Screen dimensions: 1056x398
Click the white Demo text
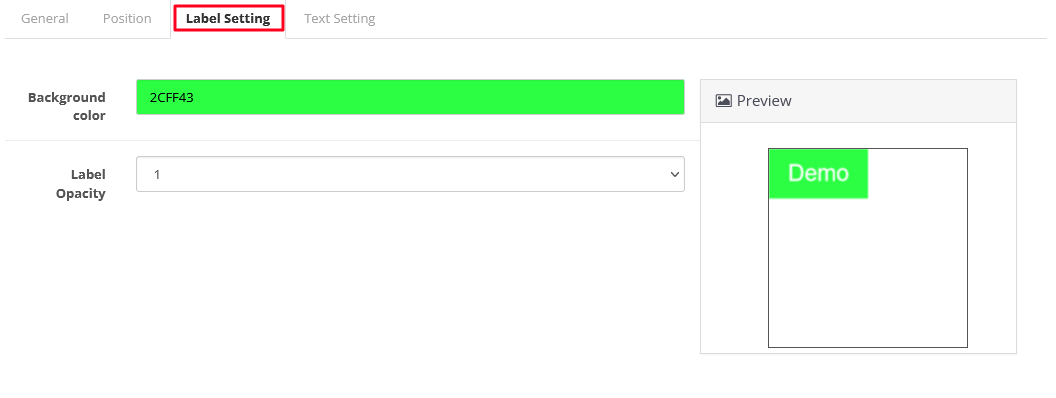pyautogui.click(x=818, y=174)
